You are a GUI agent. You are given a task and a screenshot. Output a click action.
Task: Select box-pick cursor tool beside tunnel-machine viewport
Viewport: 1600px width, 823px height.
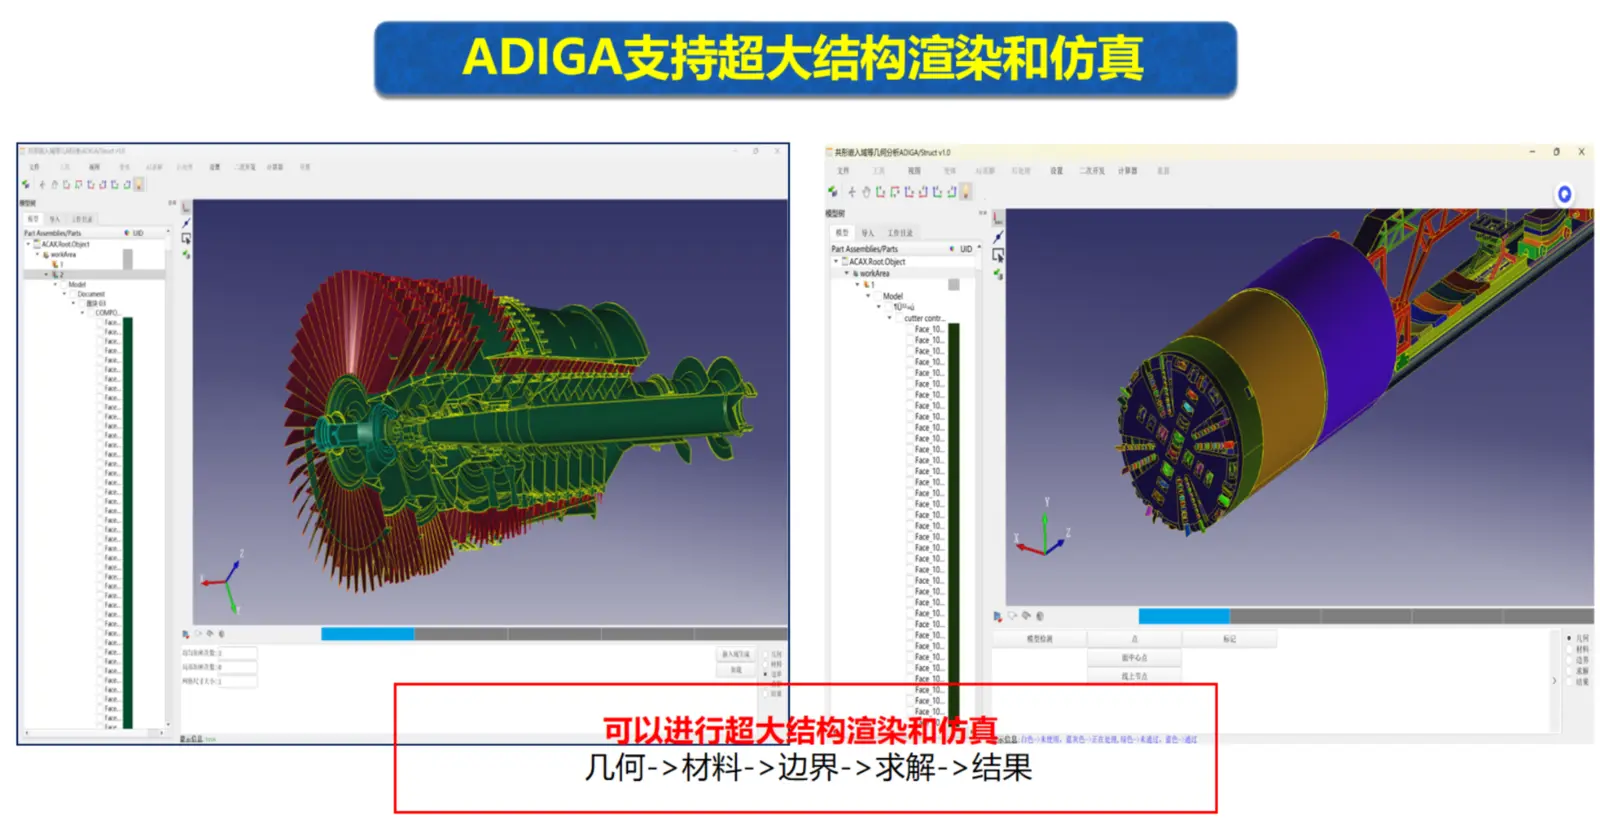point(998,255)
